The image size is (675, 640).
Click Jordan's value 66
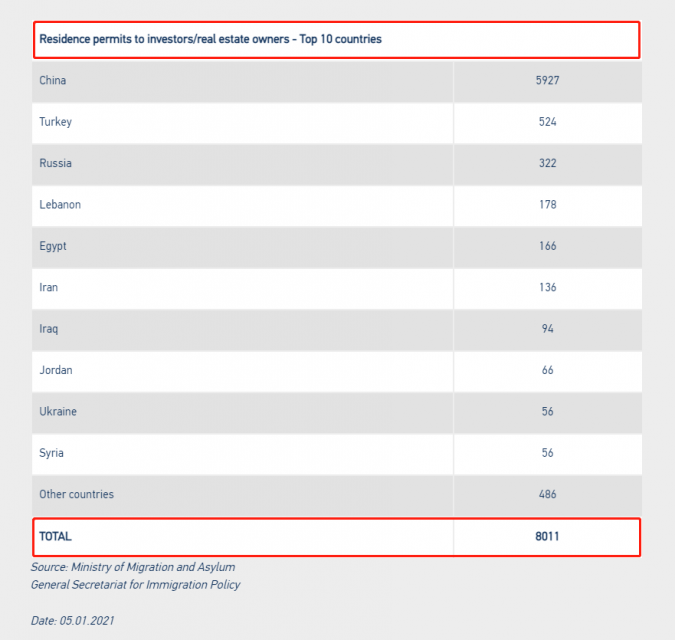pos(547,370)
